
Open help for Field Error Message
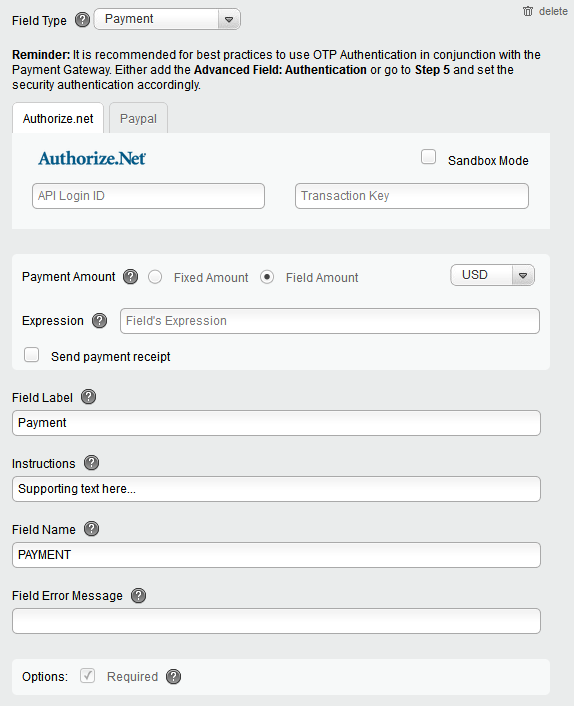pyautogui.click(x=138, y=595)
